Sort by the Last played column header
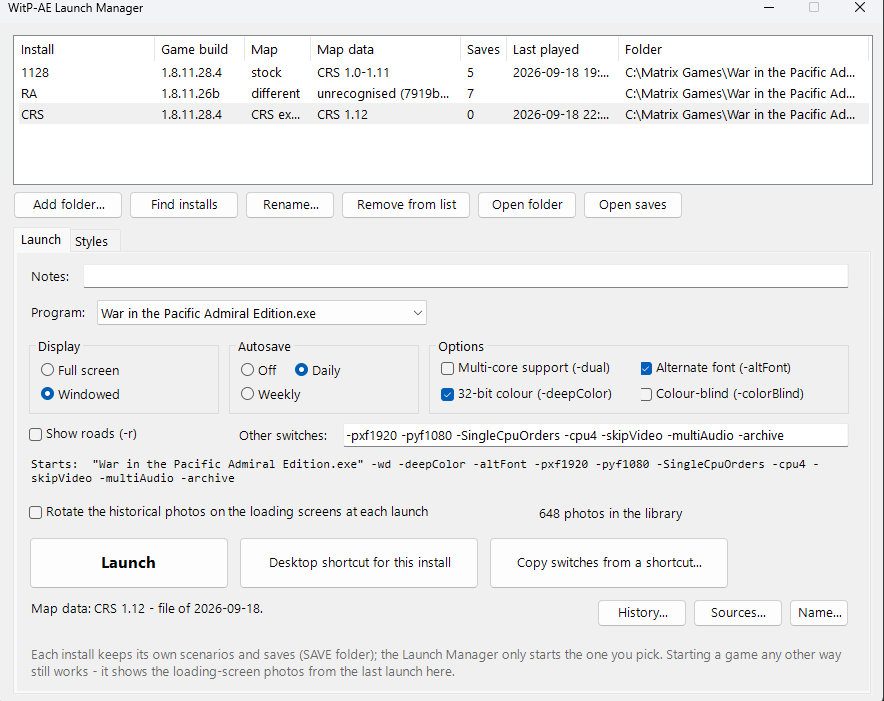The image size is (884, 701). (x=562, y=50)
